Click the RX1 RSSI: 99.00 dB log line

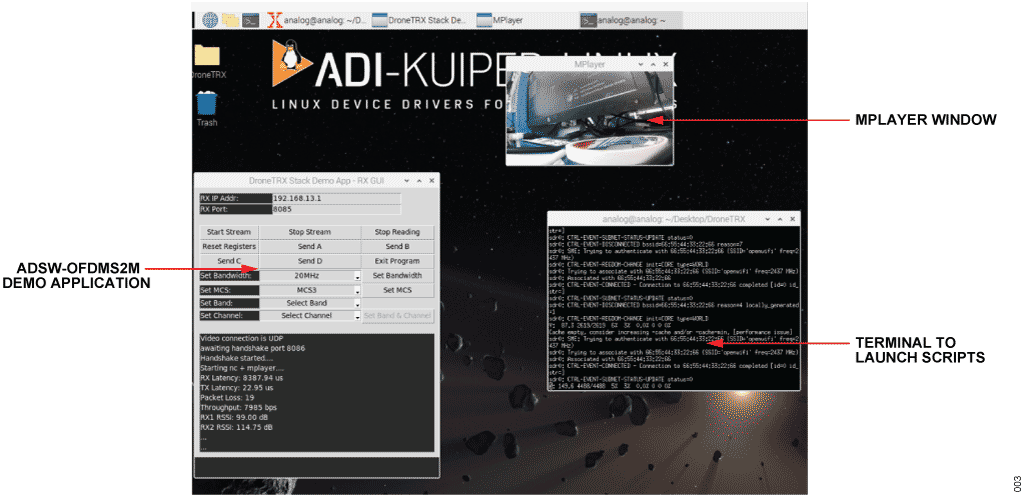pos(234,417)
